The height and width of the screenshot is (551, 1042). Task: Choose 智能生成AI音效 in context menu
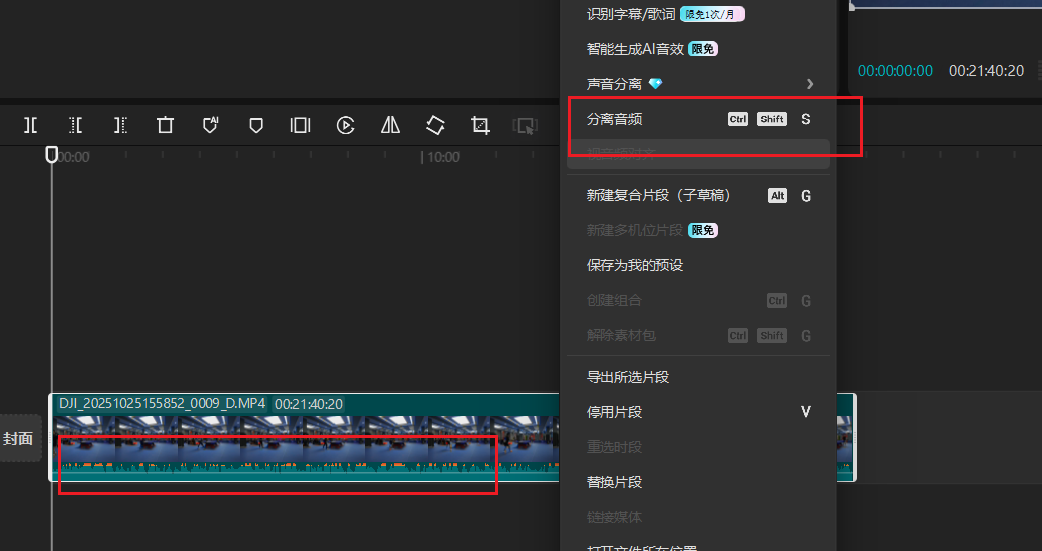click(x=635, y=49)
